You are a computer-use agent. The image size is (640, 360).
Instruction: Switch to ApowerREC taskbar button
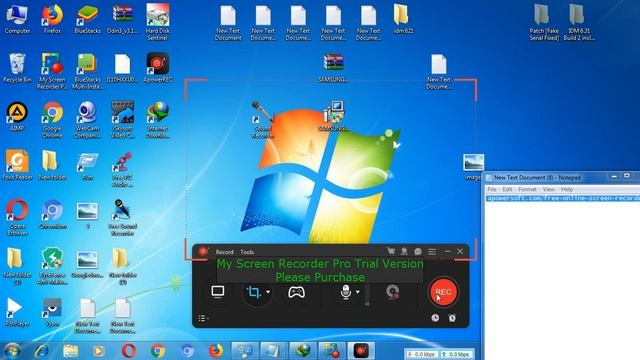[361, 351]
